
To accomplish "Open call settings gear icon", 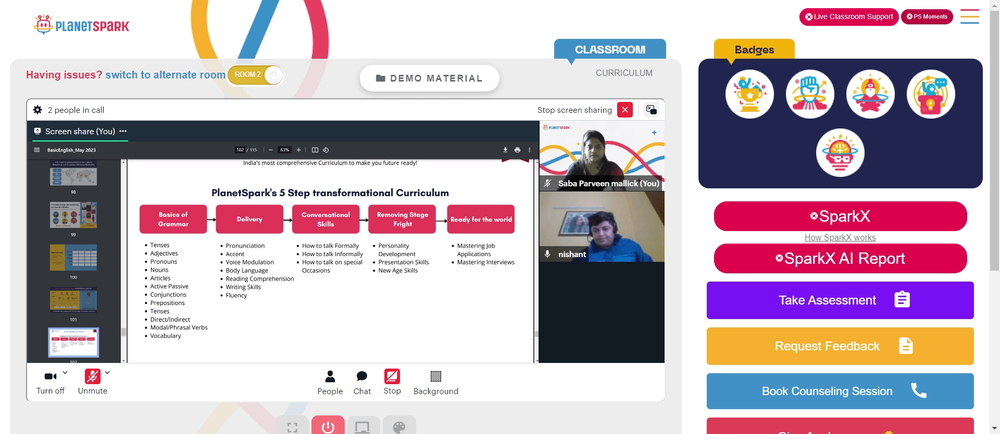I will point(38,110).
